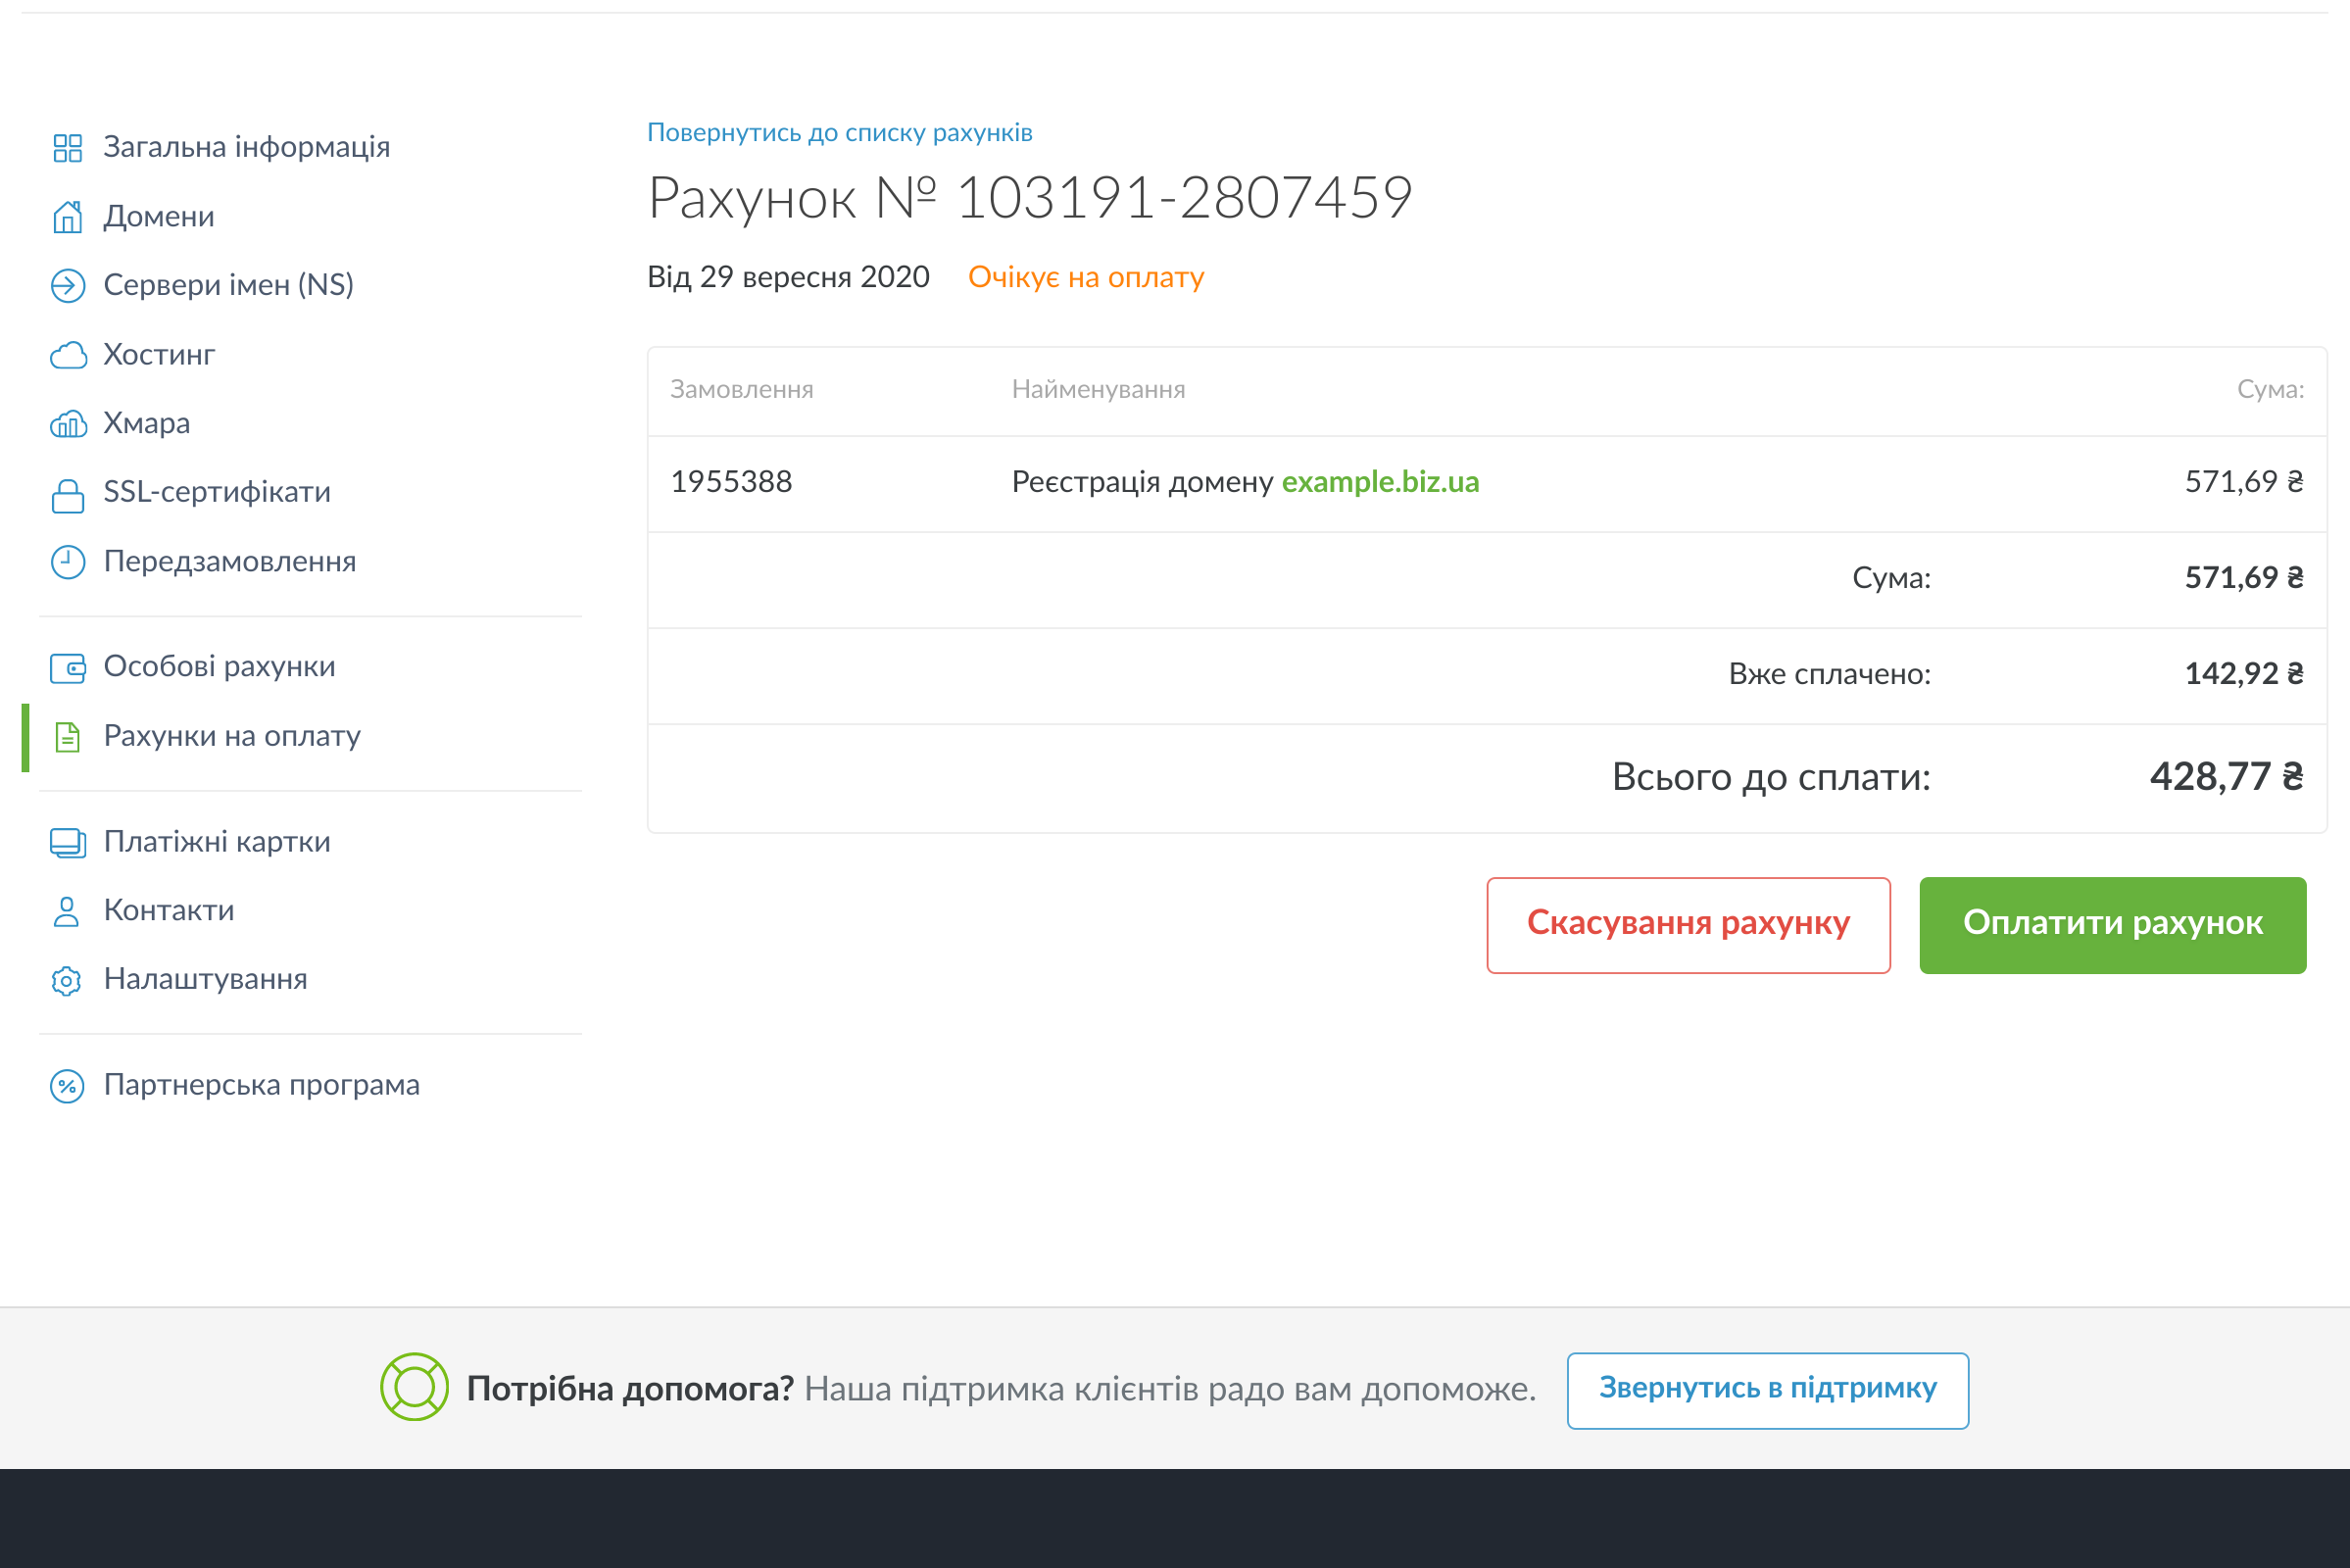Click the card icon beside Платіжні картки
This screenshot has height=1568, width=2350.
coord(67,842)
